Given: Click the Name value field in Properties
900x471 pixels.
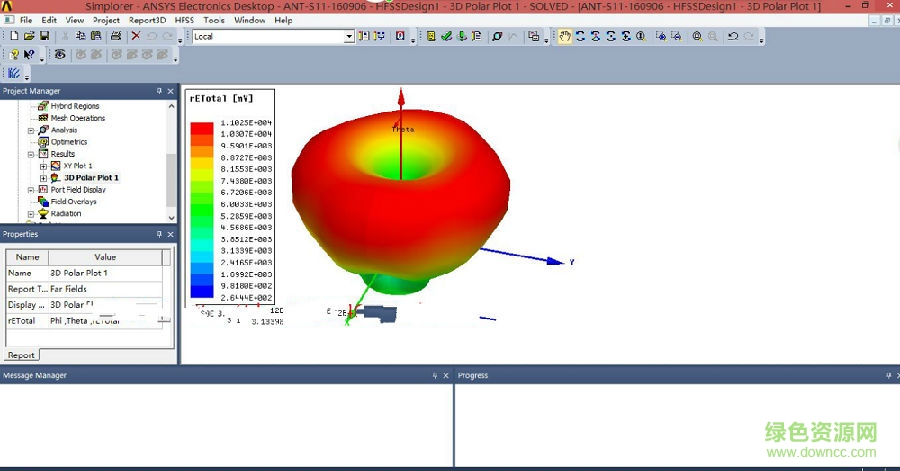Looking at the screenshot, I should pos(103,273).
